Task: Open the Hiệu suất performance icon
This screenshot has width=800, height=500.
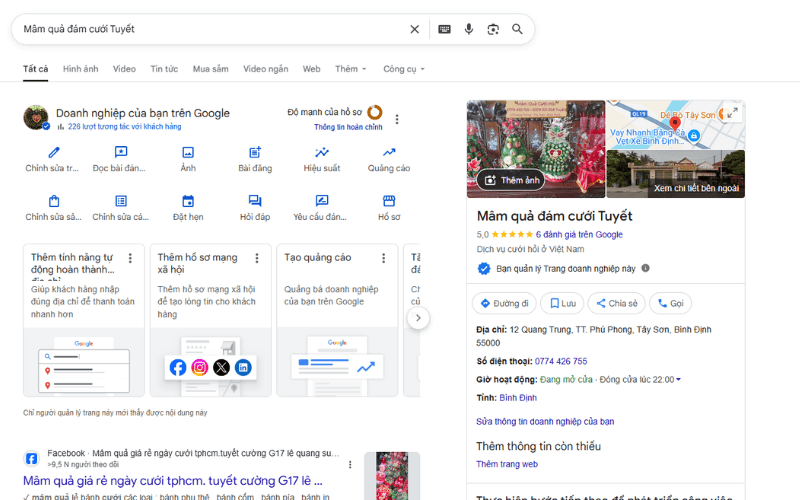Action: 322,153
